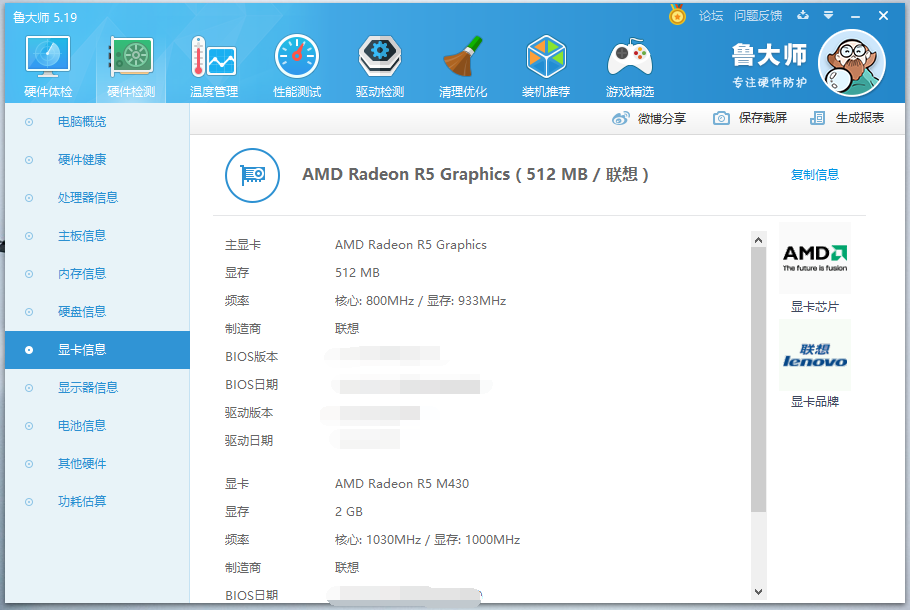Image resolution: width=910 pixels, height=610 pixels.
Task: Select 显卡信息 in sidebar
Action: [x=98, y=350]
